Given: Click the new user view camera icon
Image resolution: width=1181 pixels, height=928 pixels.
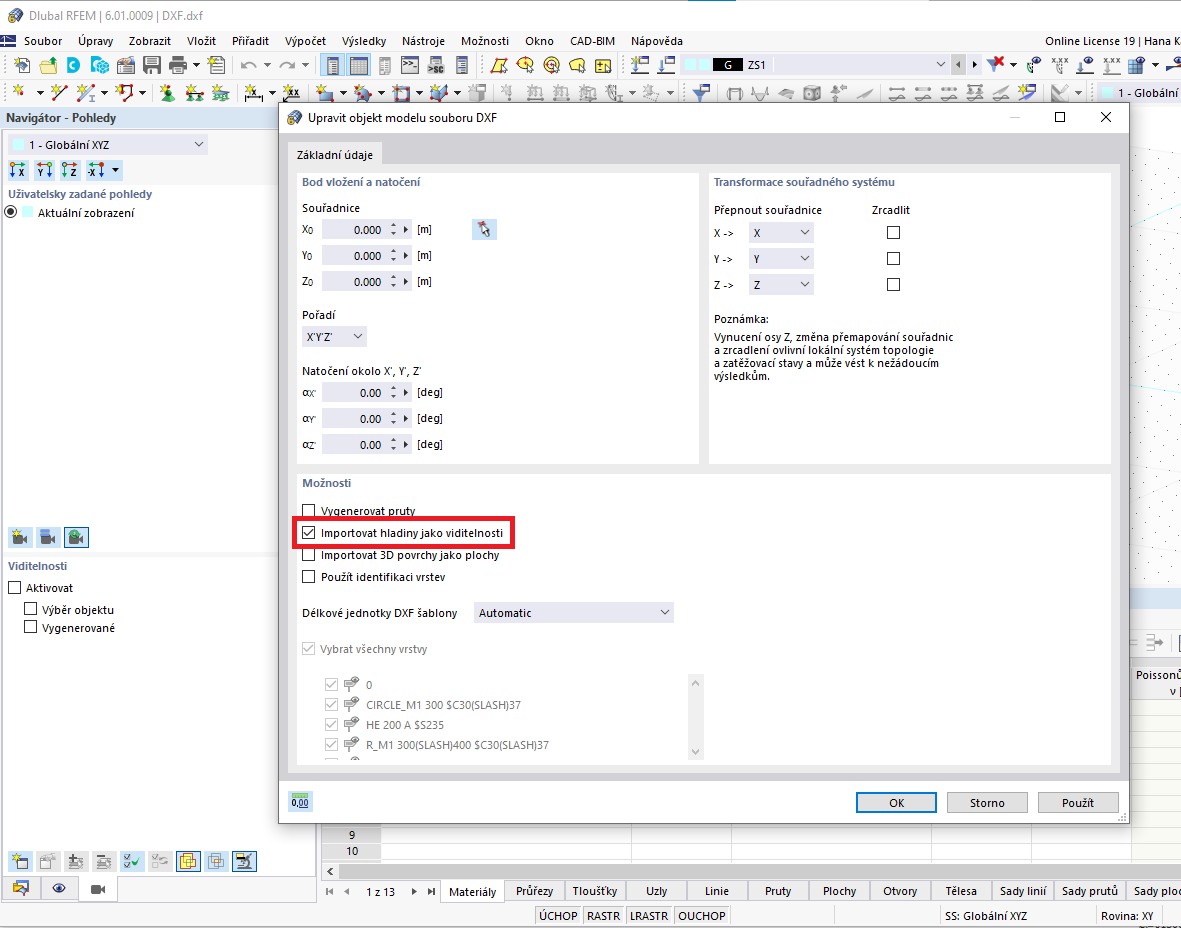Looking at the screenshot, I should pyautogui.click(x=20, y=537).
